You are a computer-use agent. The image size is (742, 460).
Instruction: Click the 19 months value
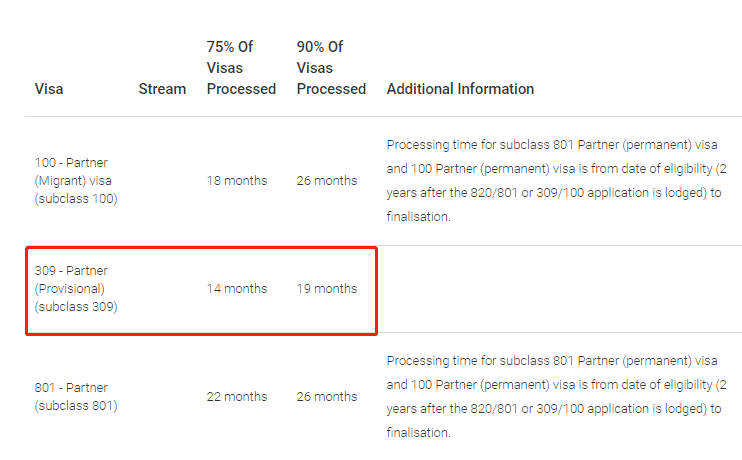click(x=327, y=289)
